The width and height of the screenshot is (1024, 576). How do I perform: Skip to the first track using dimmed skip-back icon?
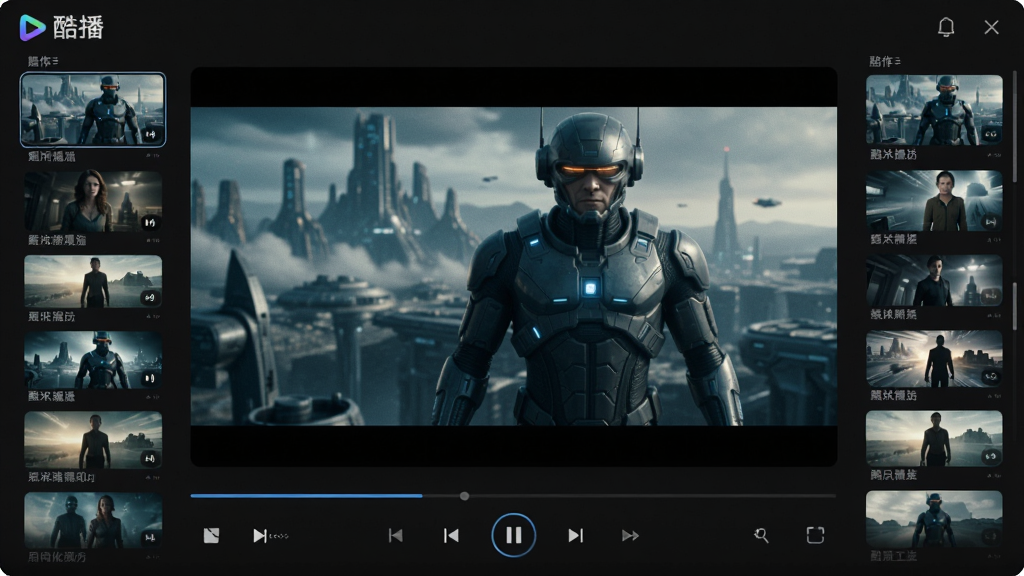click(x=395, y=536)
